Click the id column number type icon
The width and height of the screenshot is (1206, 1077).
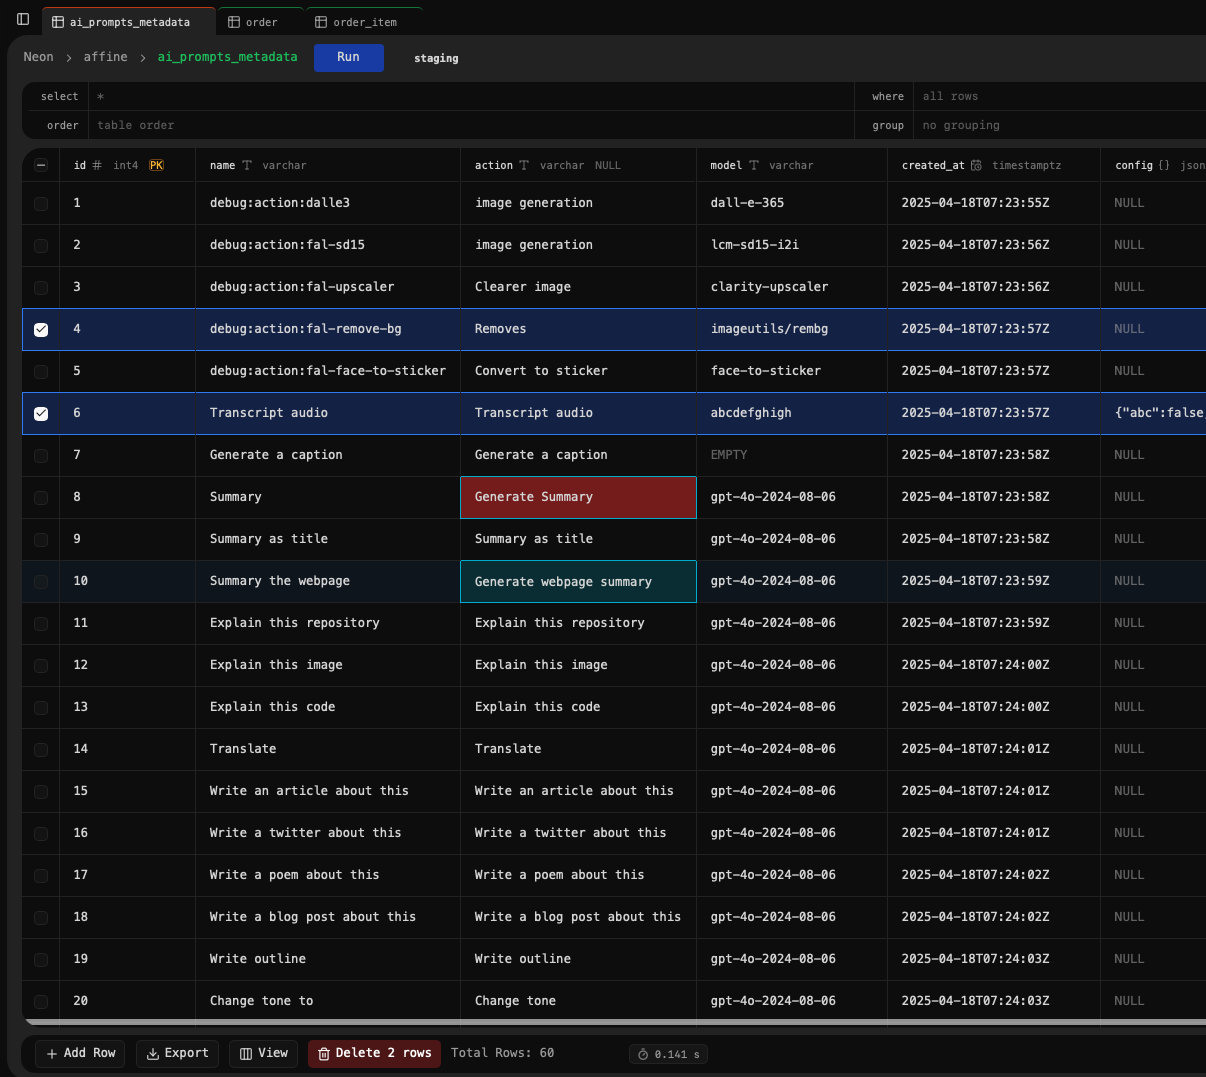pyautogui.click(x=97, y=165)
